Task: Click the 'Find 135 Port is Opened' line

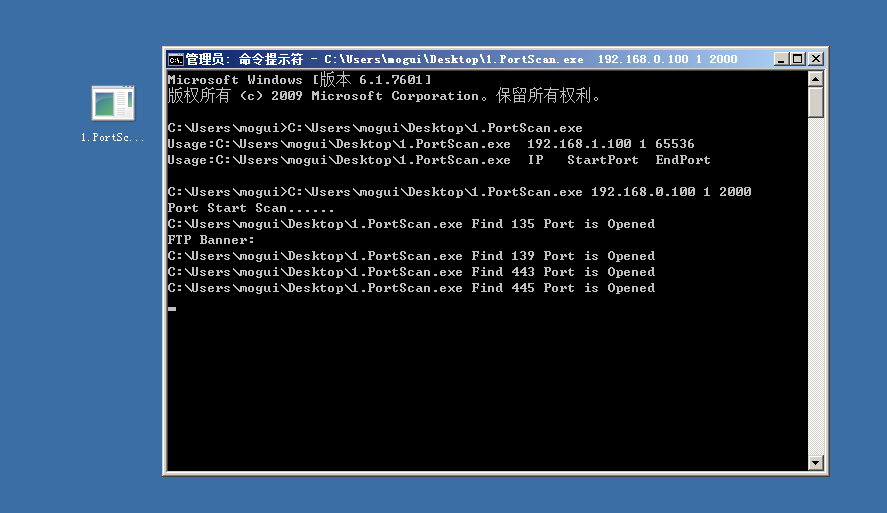Action: coord(411,224)
